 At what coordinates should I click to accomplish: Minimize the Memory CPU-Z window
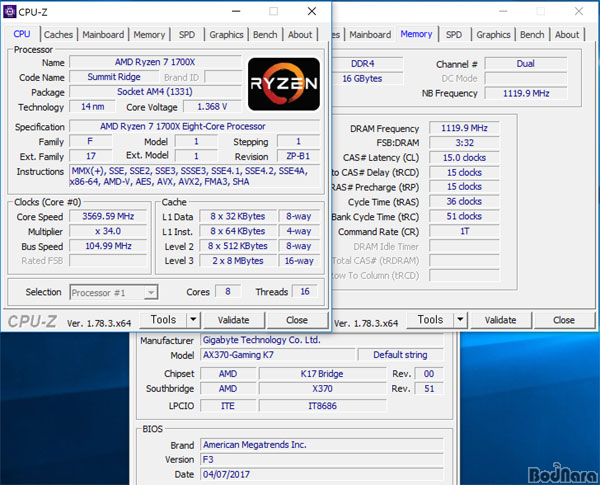pyautogui.click(x=503, y=11)
